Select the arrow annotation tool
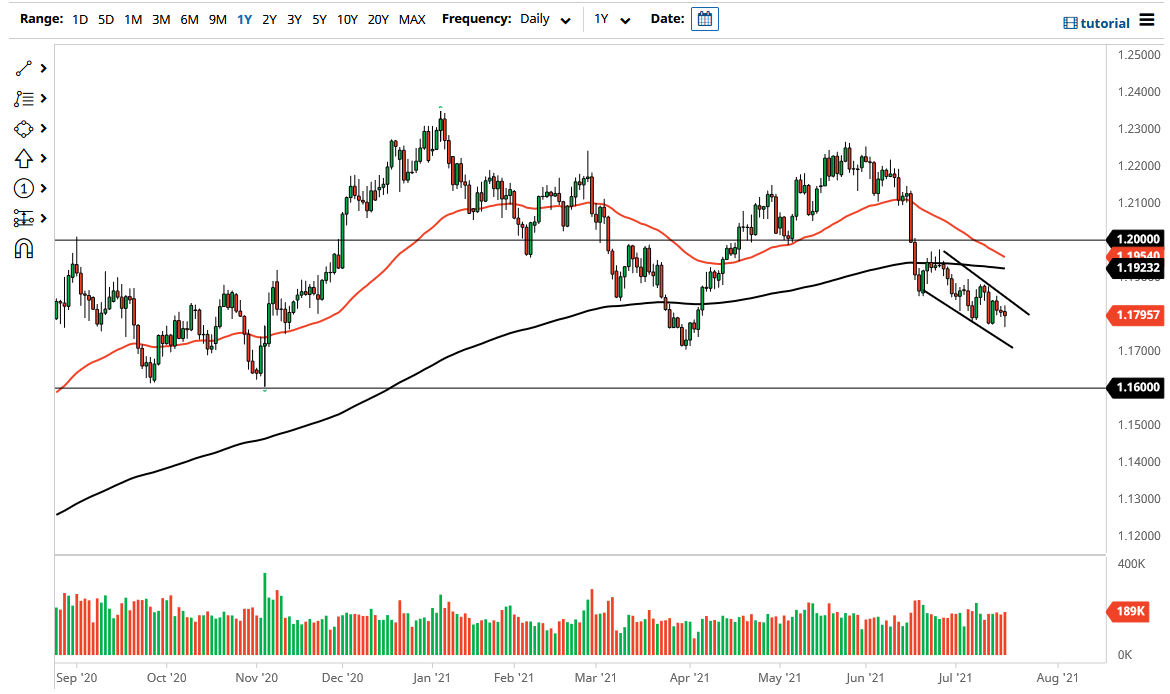The height and width of the screenshot is (694, 1170). [24, 158]
